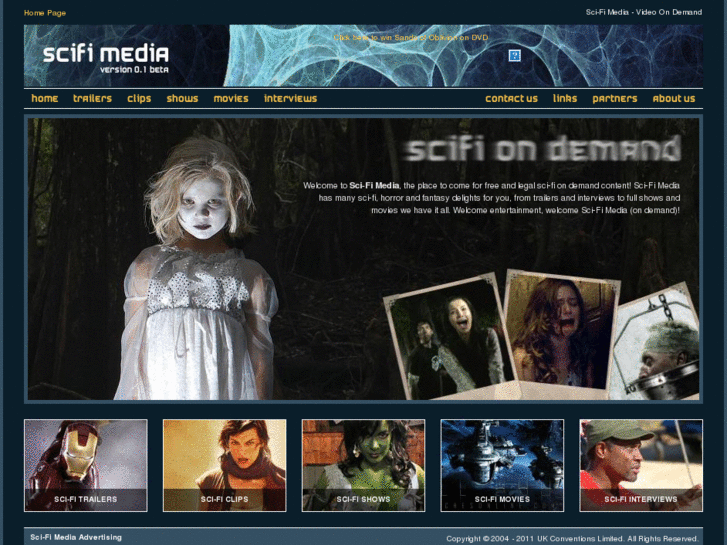Open the clips menu item
Screen dimensions: 727x545
(x=139, y=98)
